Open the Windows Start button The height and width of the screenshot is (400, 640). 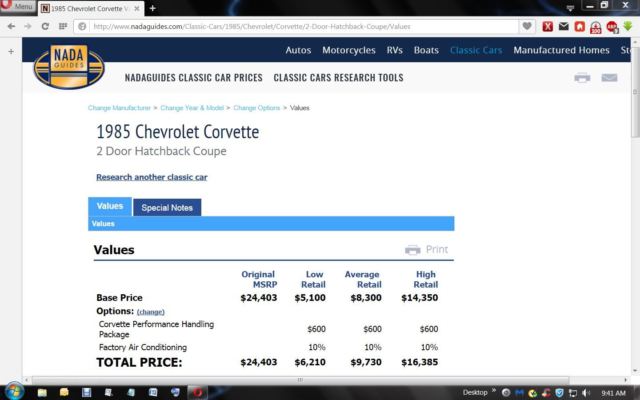pyautogui.click(x=14, y=391)
